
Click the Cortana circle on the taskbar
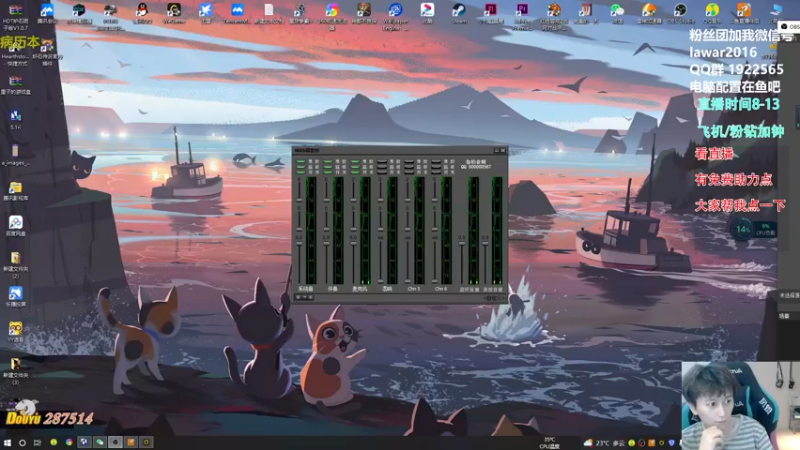22,442
